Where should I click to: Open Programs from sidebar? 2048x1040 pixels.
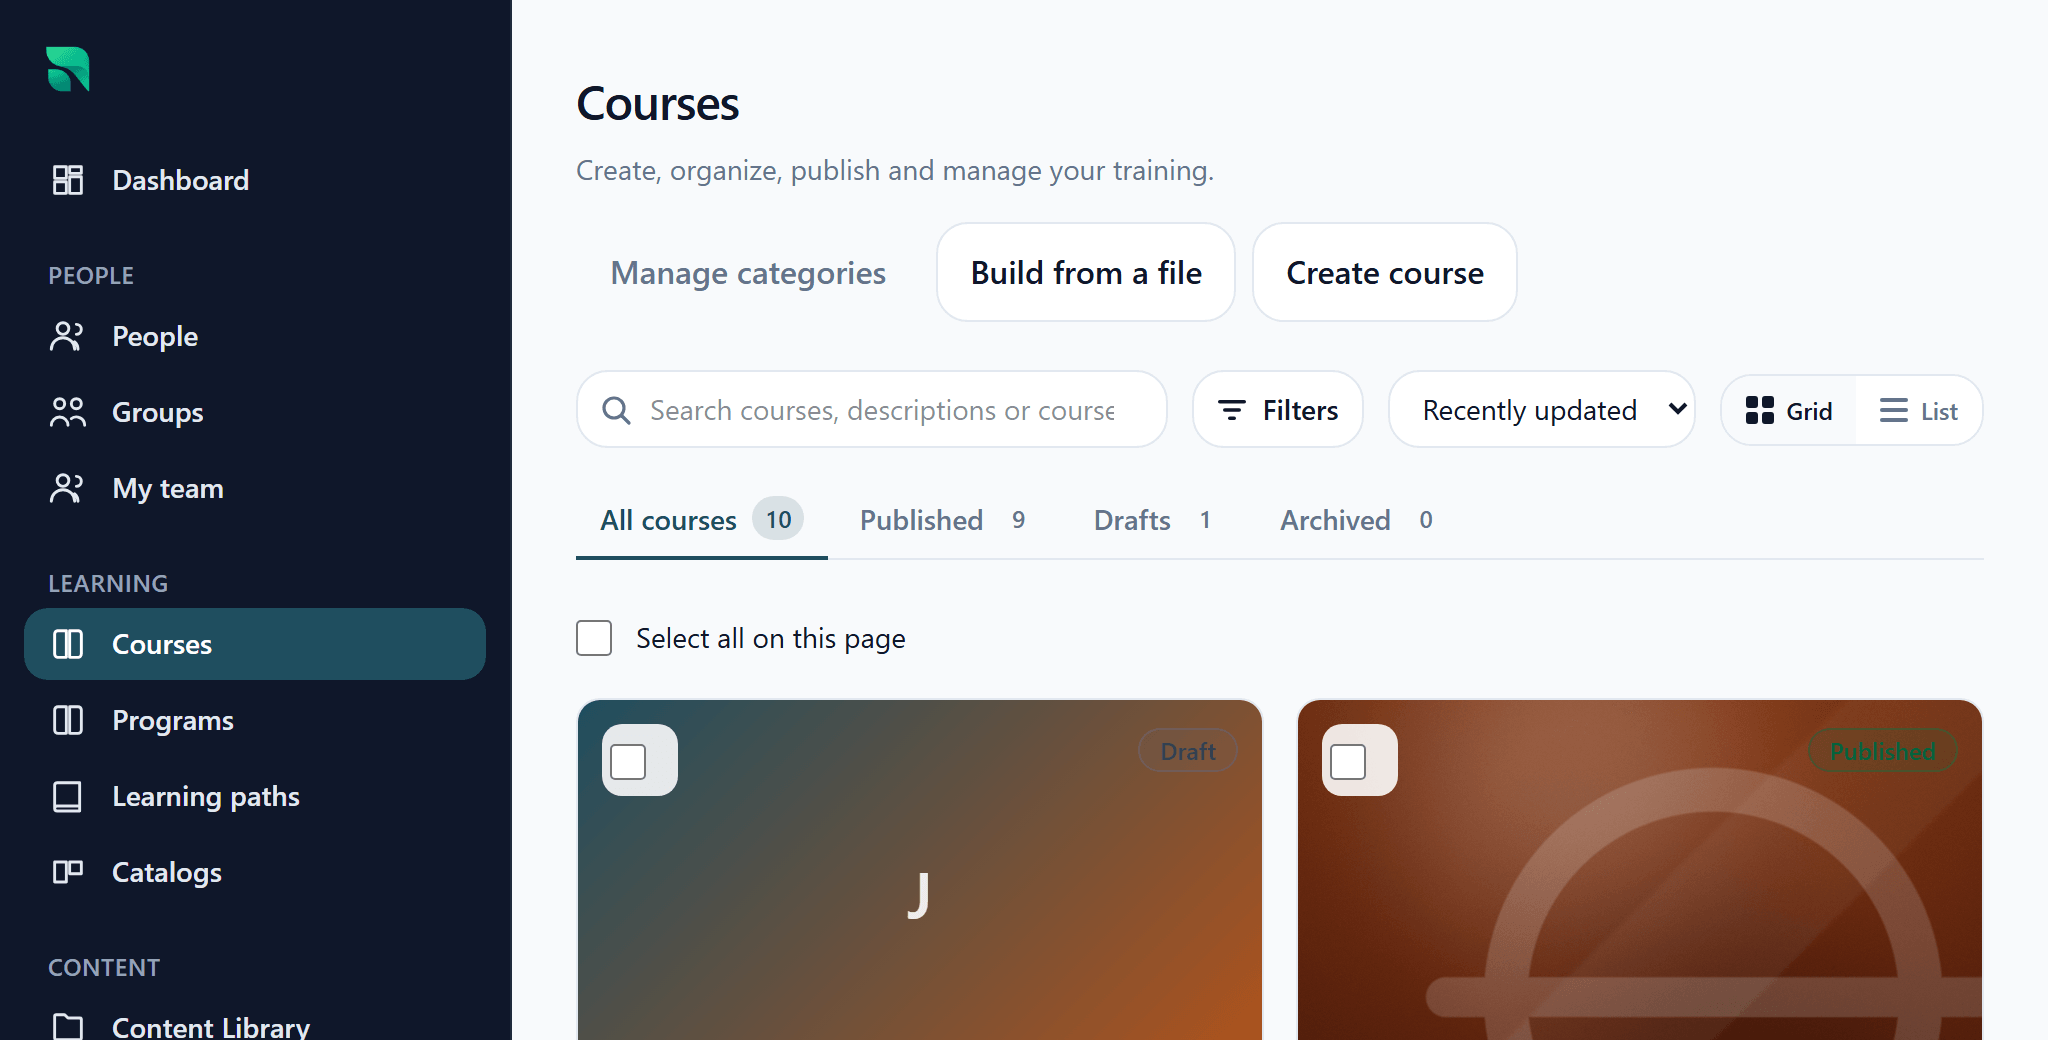pos(255,720)
